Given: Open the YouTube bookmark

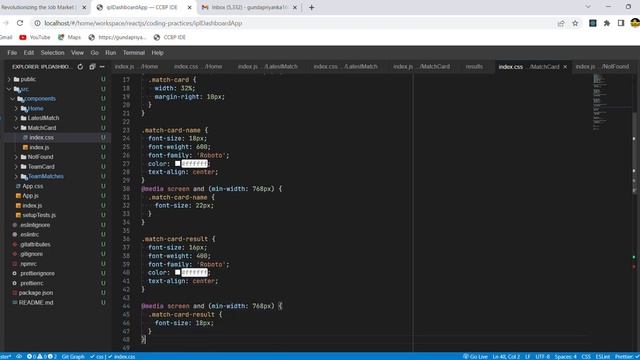Looking at the screenshot, I should 35,37.
